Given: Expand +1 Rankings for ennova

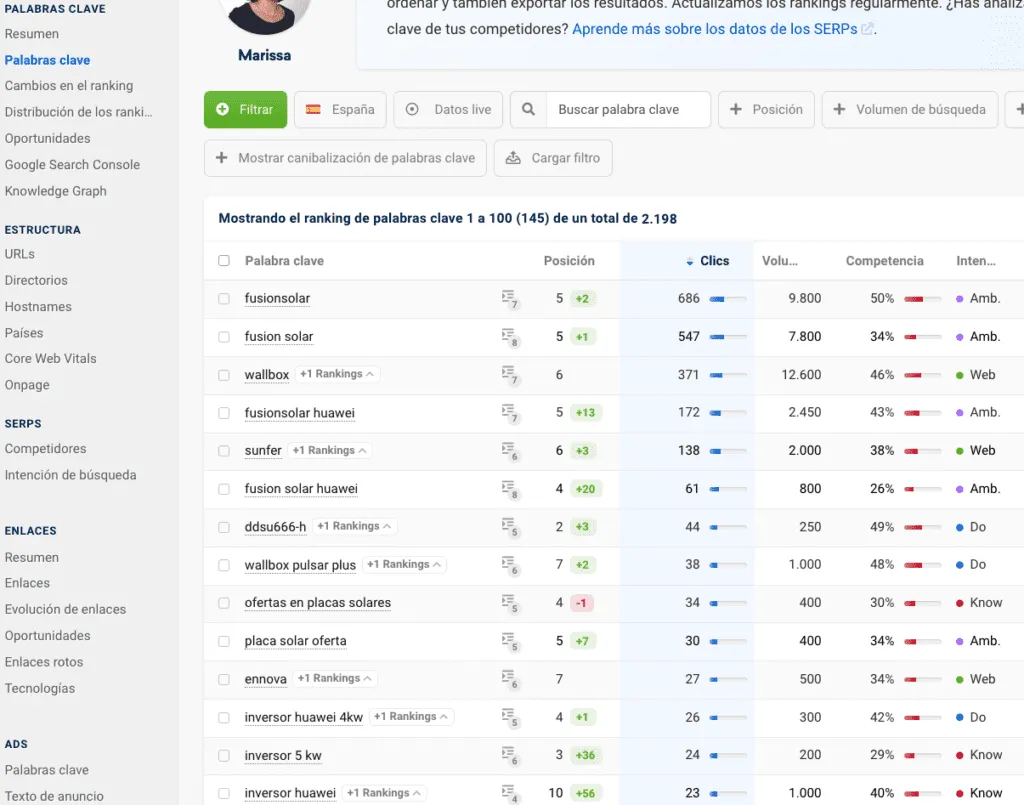Looking at the screenshot, I should tap(335, 678).
